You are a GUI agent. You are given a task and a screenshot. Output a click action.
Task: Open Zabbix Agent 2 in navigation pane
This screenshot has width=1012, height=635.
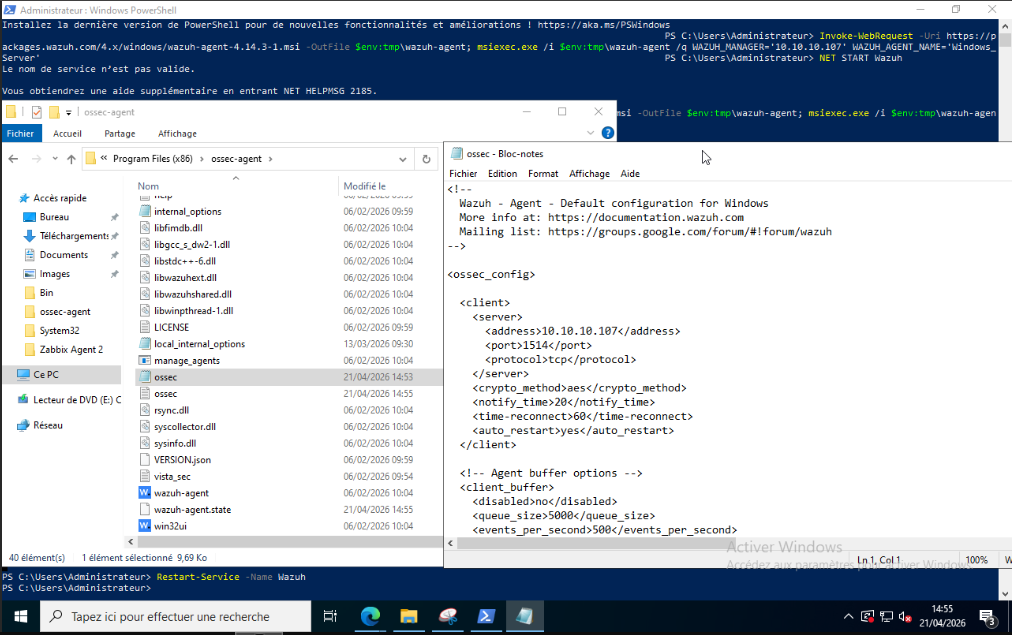[x=71, y=349]
